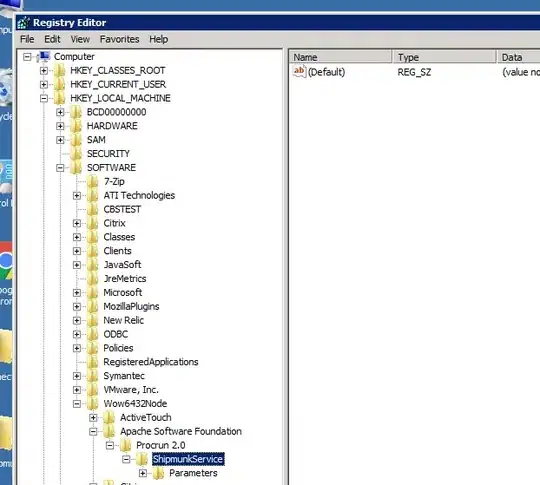Screen dimensions: 540x485
Task: Click the CBSTEST folder icon
Action: (x=92, y=209)
